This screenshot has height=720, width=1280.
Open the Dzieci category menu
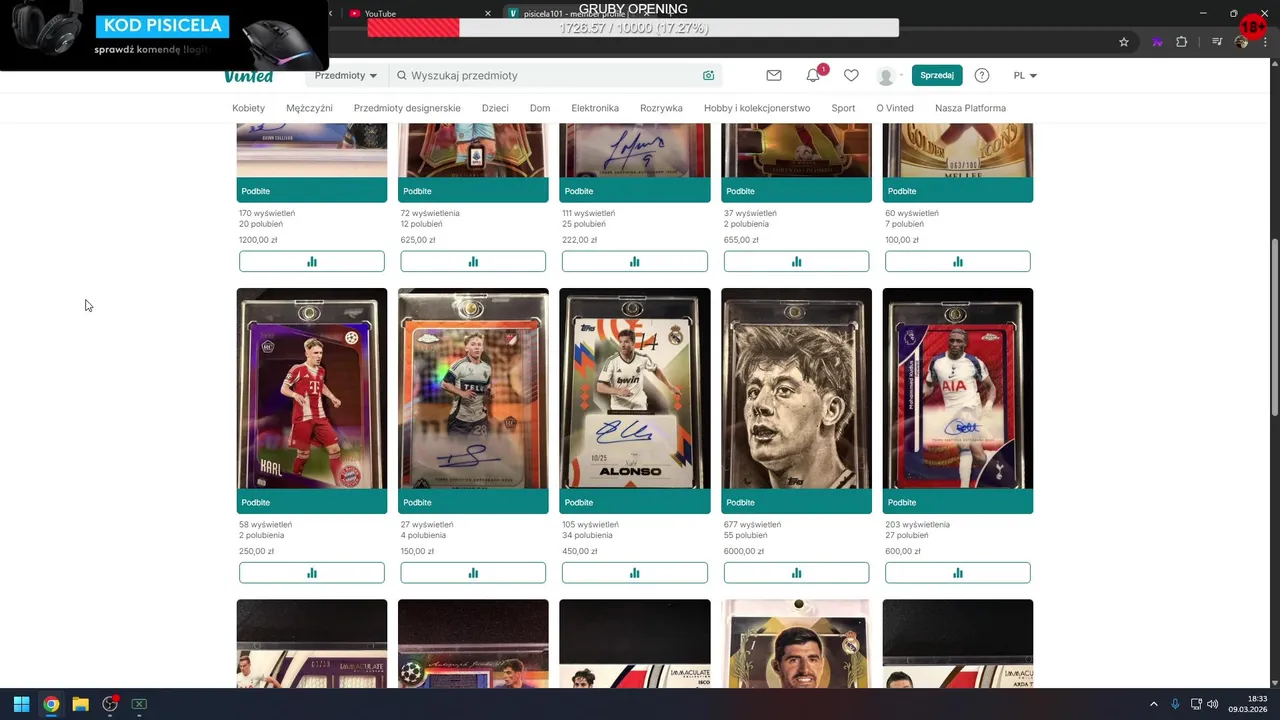click(495, 108)
